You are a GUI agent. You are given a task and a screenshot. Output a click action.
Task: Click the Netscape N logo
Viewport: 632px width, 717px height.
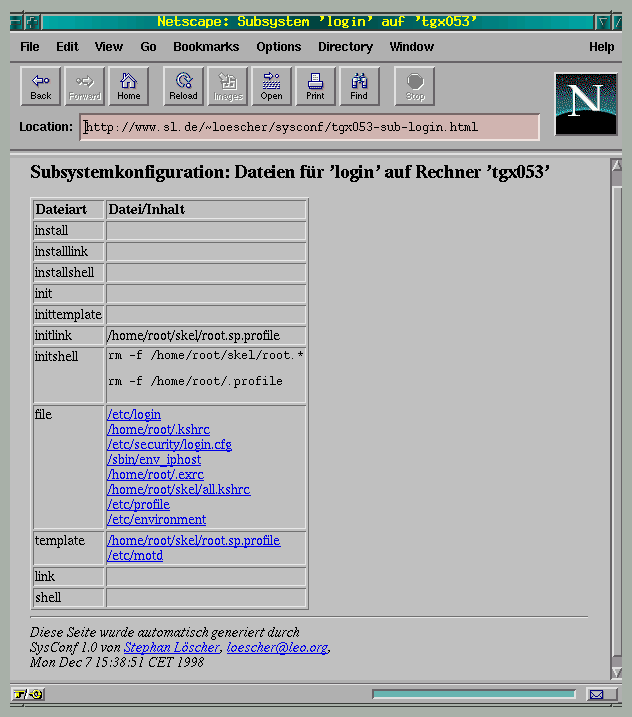[x=586, y=104]
